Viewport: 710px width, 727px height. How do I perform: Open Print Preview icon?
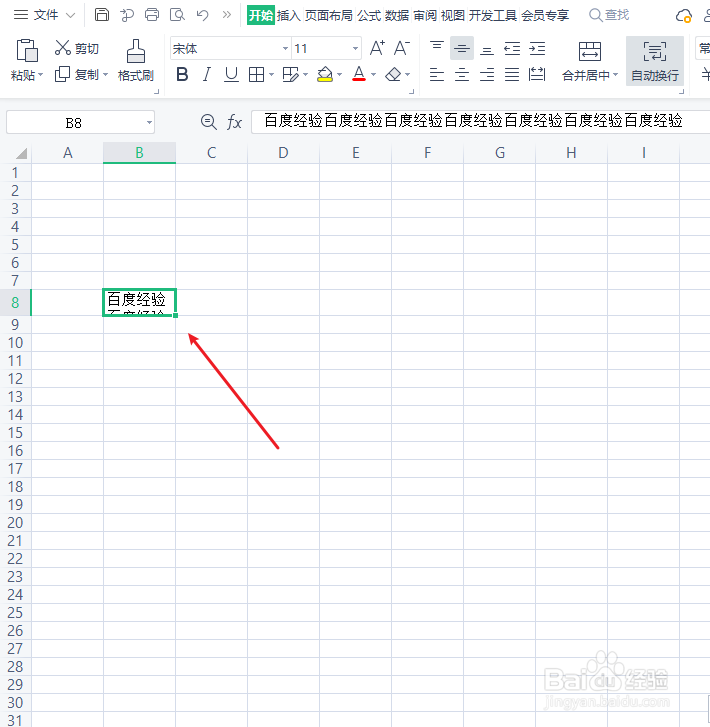pyautogui.click(x=177, y=15)
